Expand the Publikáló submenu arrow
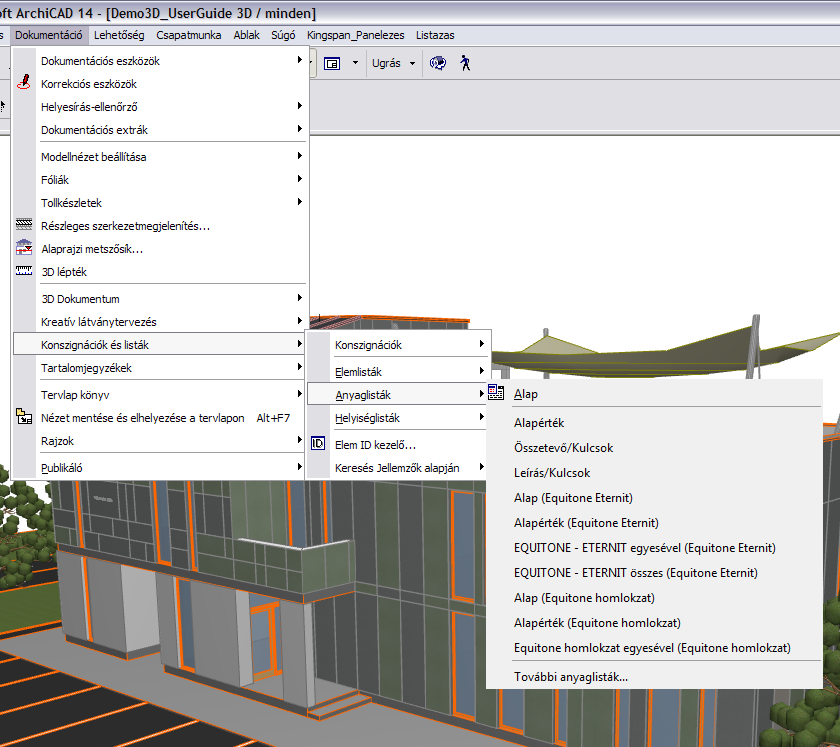The width and height of the screenshot is (840, 747). [300, 466]
